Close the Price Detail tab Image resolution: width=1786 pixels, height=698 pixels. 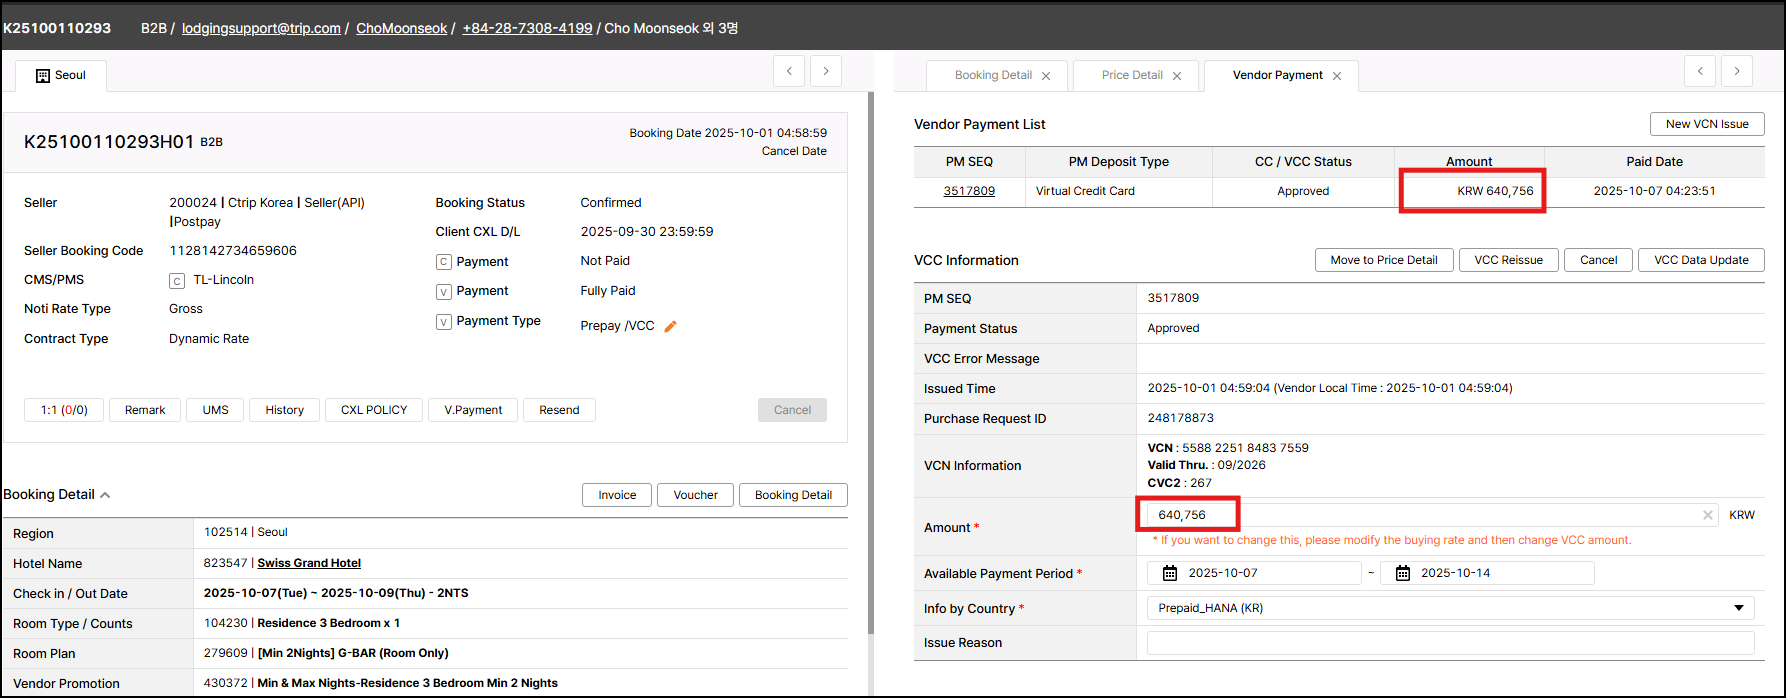[x=1177, y=76]
